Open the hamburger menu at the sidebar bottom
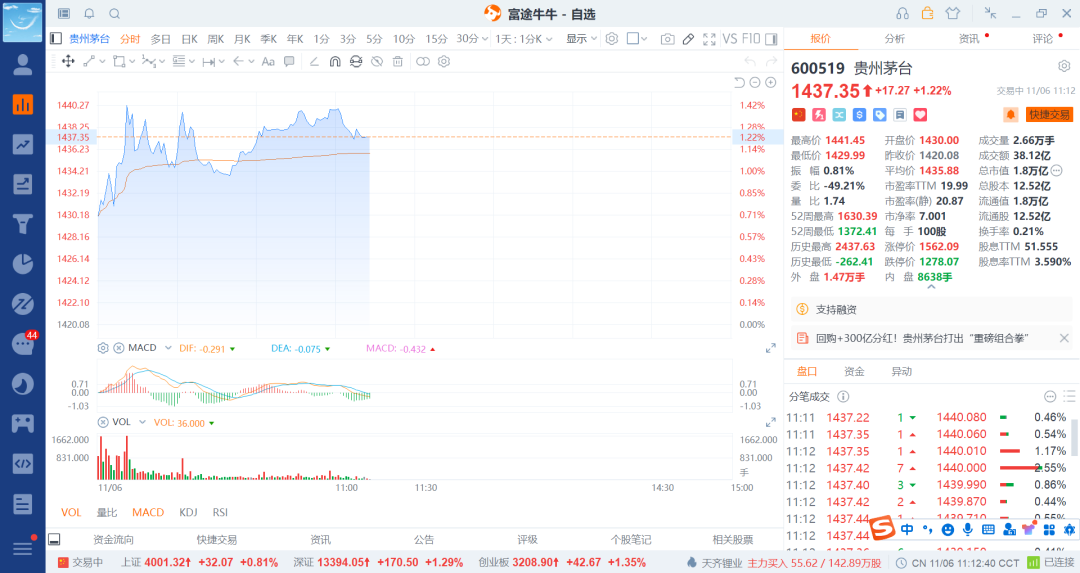Viewport: 1080px width, 573px height. (x=23, y=548)
